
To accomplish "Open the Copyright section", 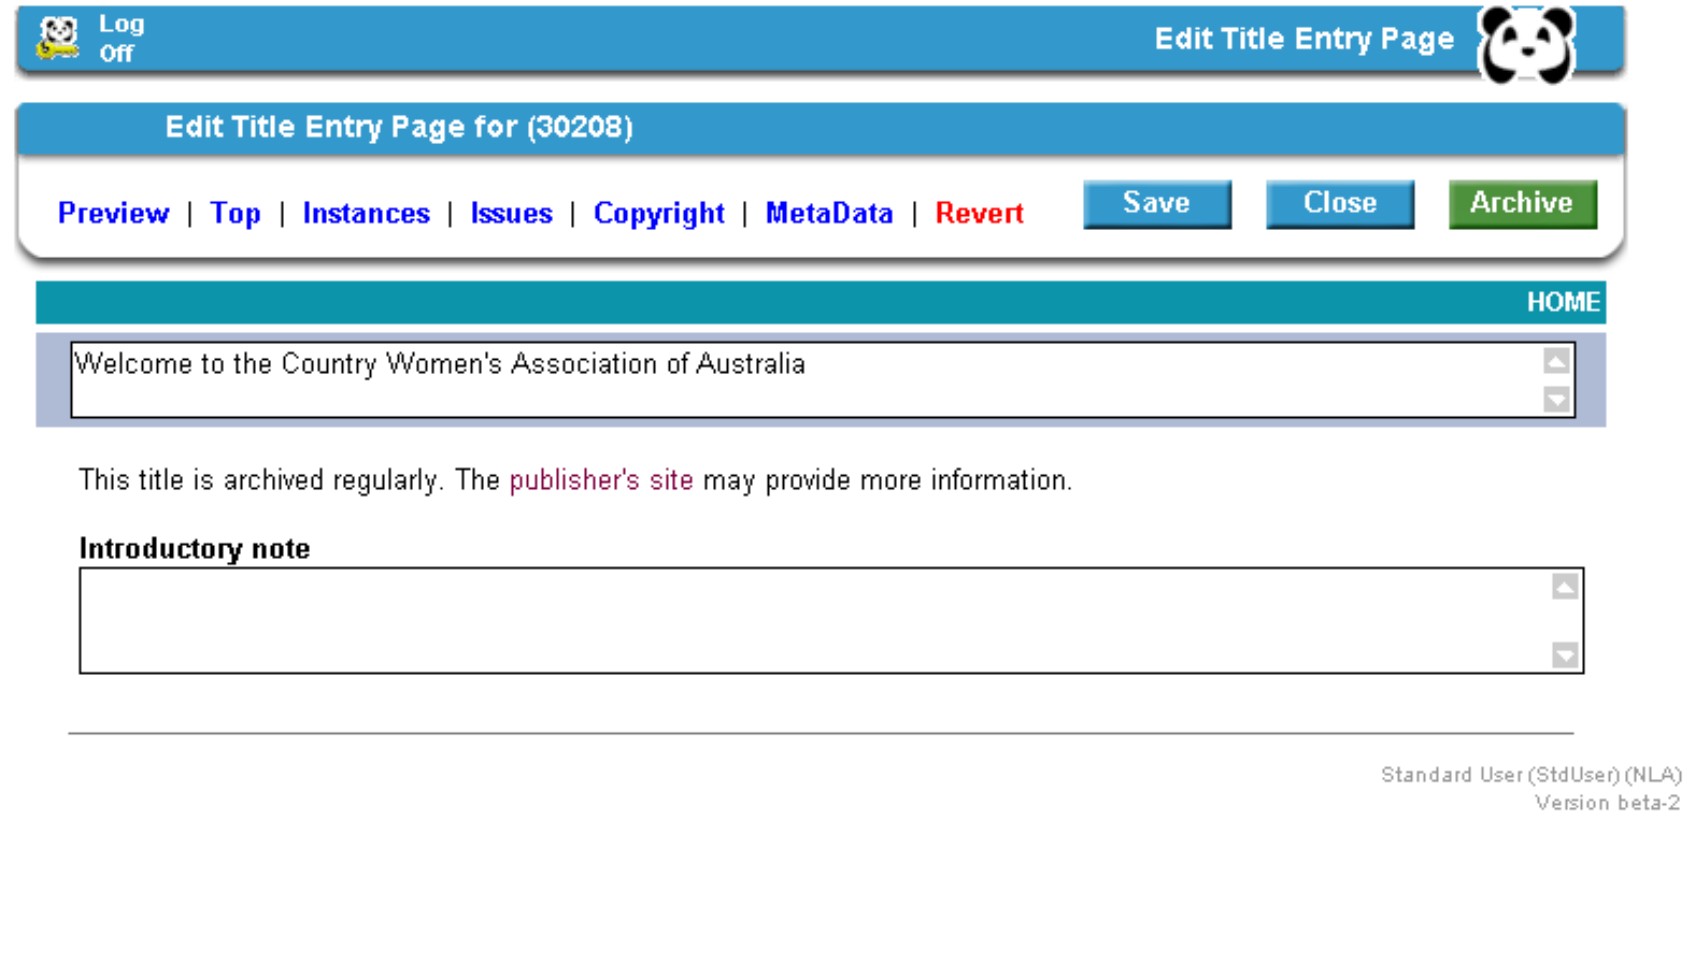I will [x=659, y=213].
